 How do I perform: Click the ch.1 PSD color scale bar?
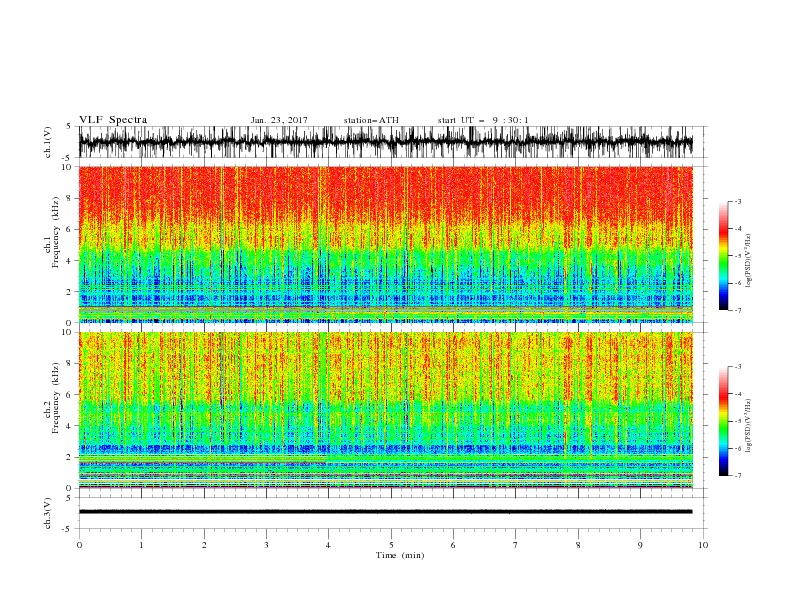(x=723, y=256)
